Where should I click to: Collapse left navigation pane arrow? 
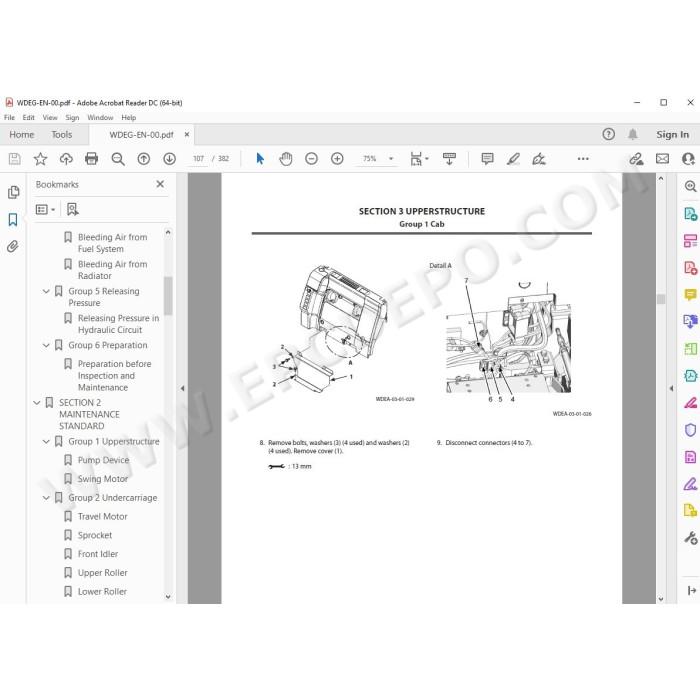click(x=182, y=388)
